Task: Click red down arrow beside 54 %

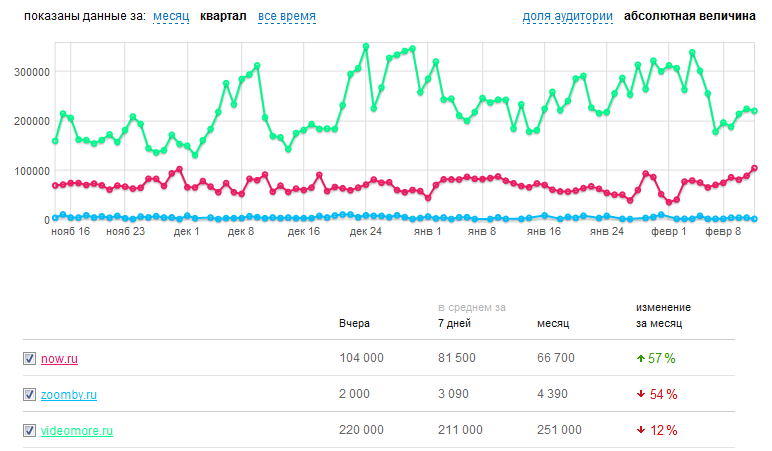Action: (640, 395)
